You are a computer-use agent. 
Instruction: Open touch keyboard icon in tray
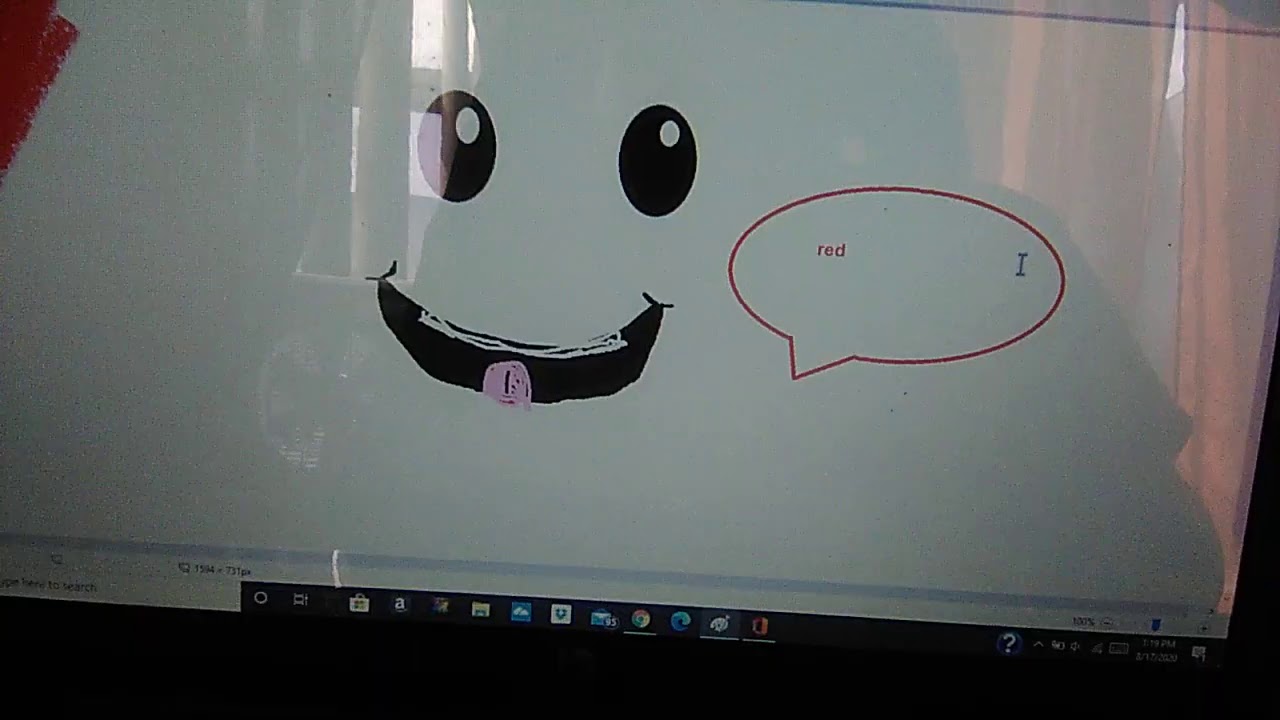[x=1119, y=649]
